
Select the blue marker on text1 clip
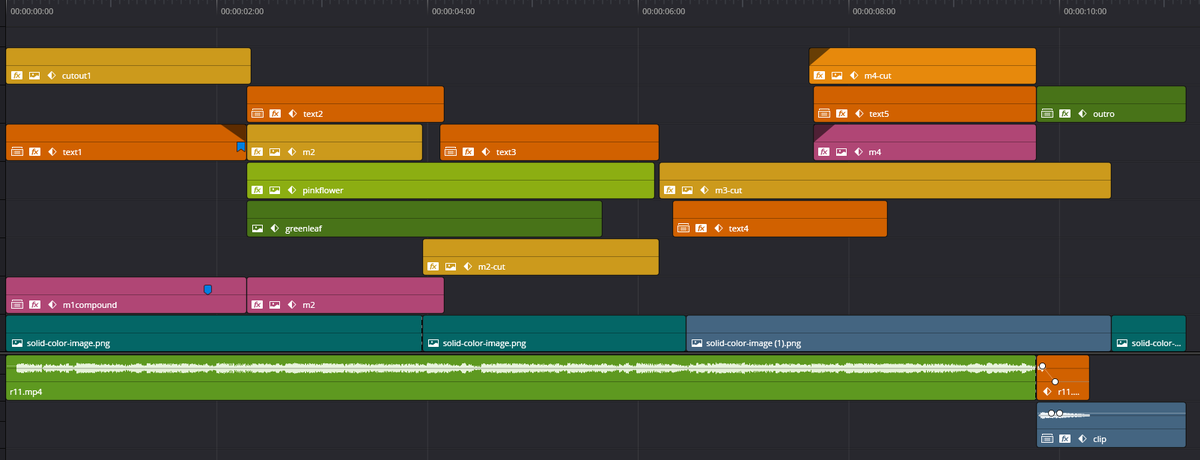point(241,146)
